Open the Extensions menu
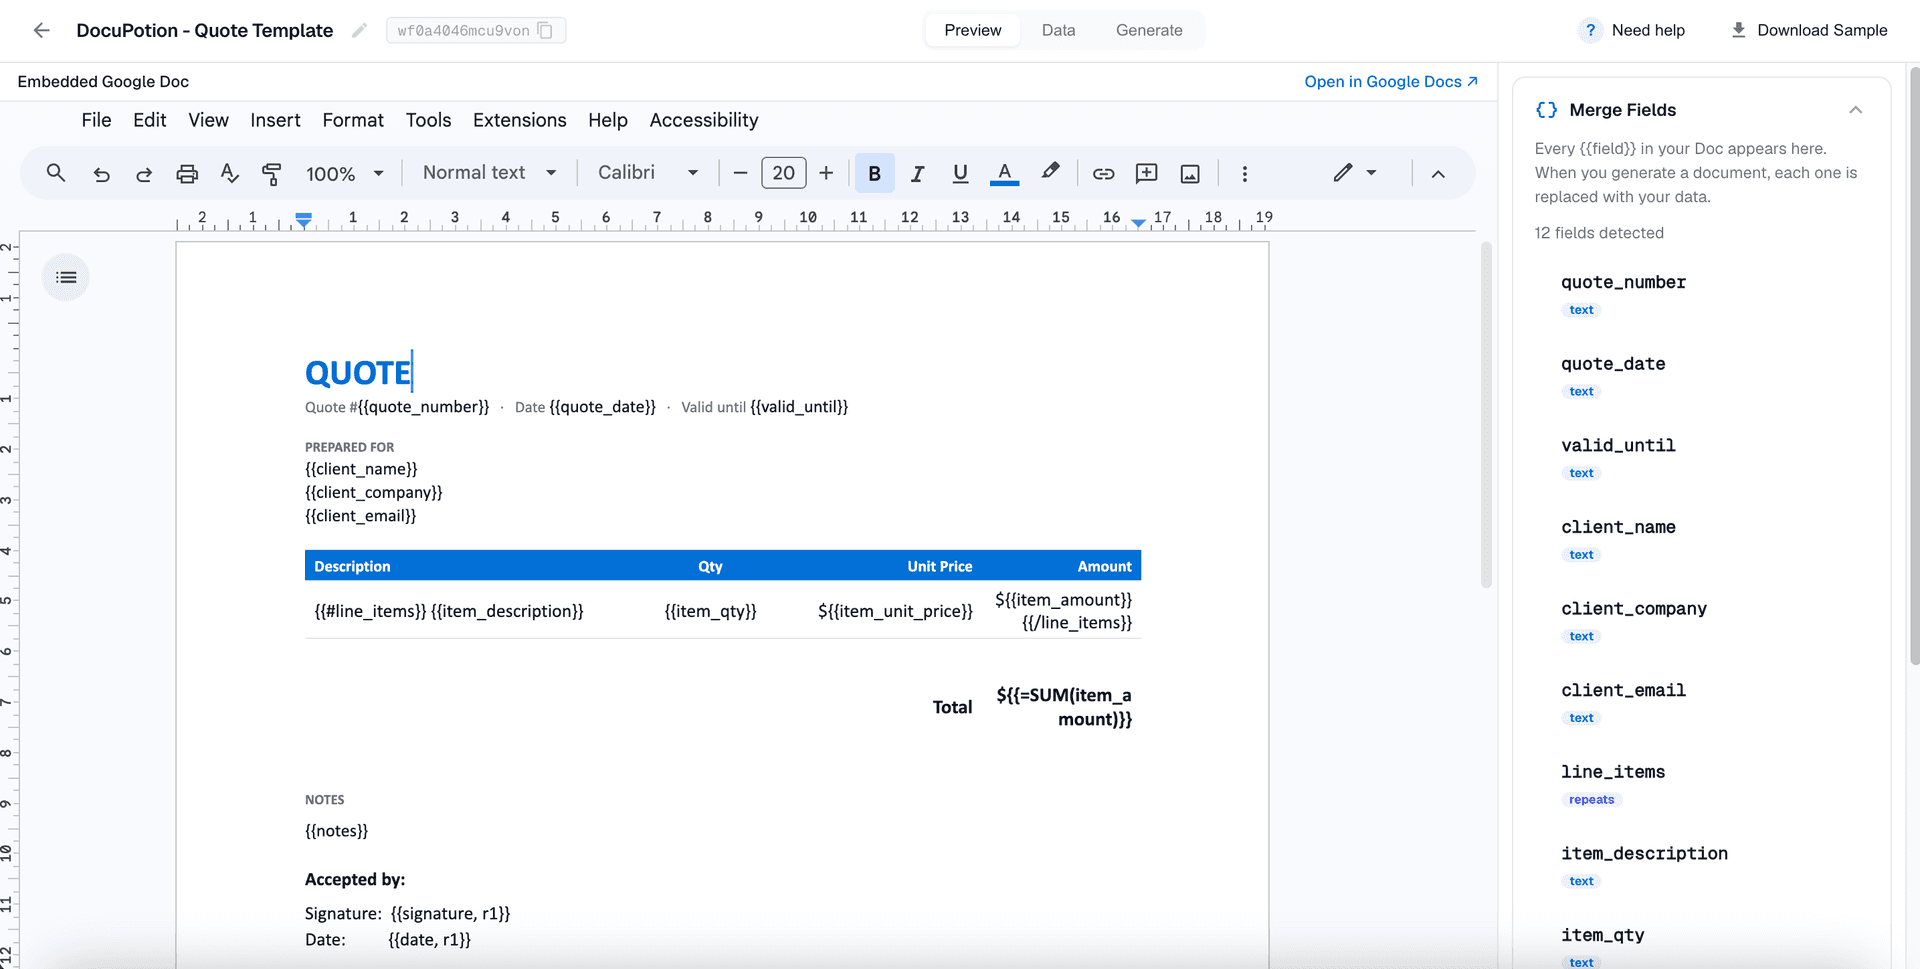The height and width of the screenshot is (969, 1920). (519, 120)
